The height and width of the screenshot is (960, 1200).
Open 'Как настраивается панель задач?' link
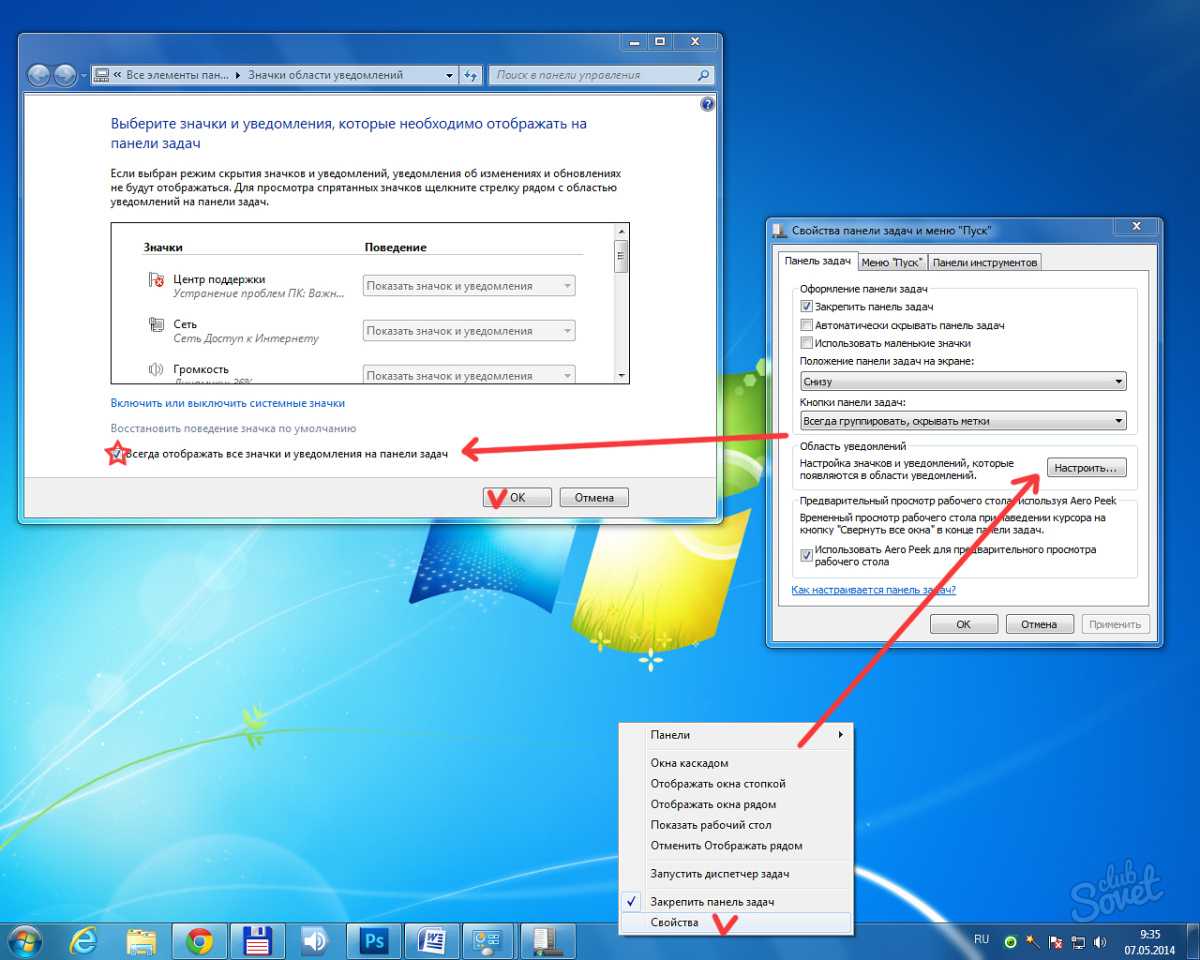874,590
